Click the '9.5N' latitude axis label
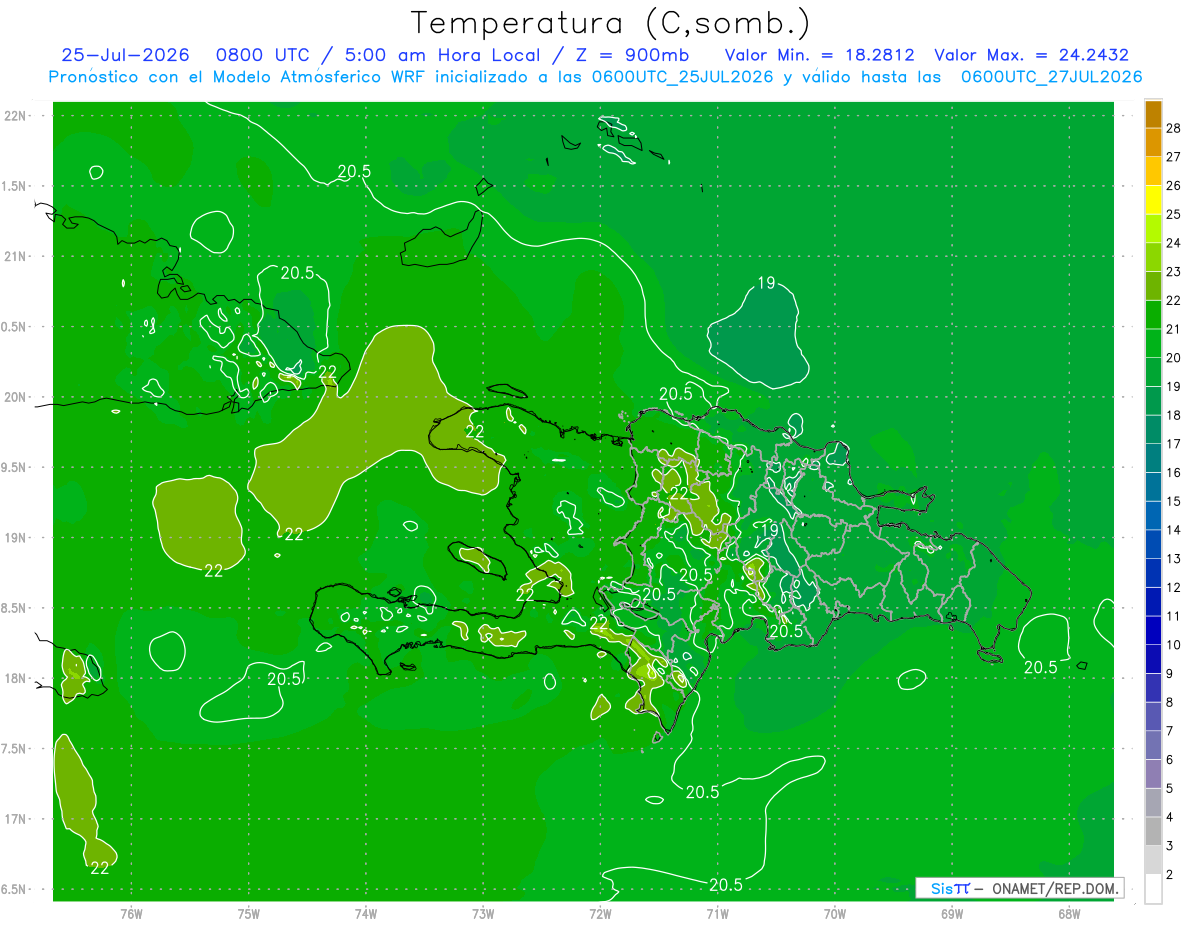The image size is (1200, 927). point(15,467)
